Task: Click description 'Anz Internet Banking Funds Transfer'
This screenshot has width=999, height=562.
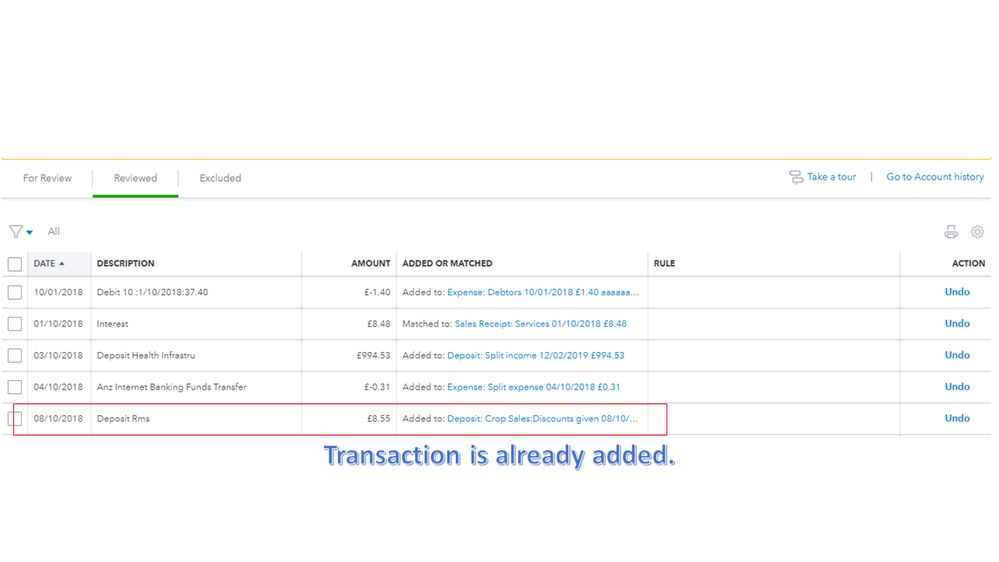Action: 171,387
